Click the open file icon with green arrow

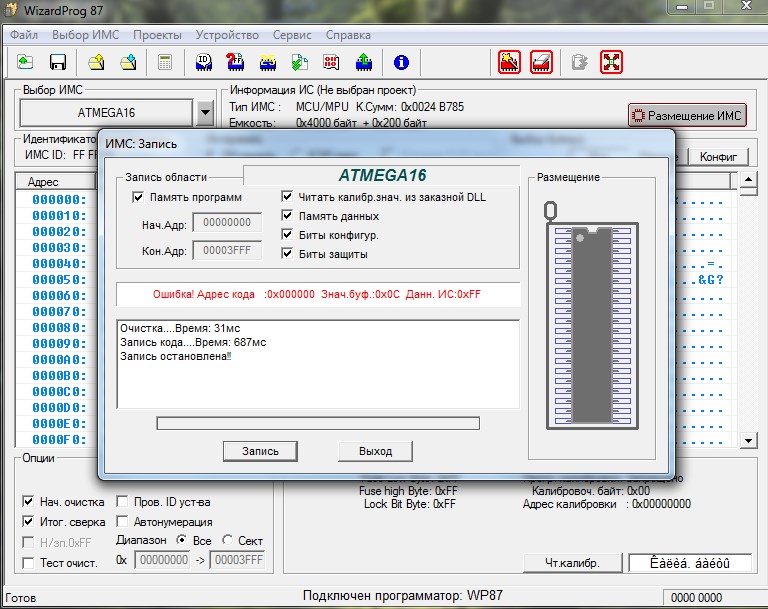pos(25,62)
